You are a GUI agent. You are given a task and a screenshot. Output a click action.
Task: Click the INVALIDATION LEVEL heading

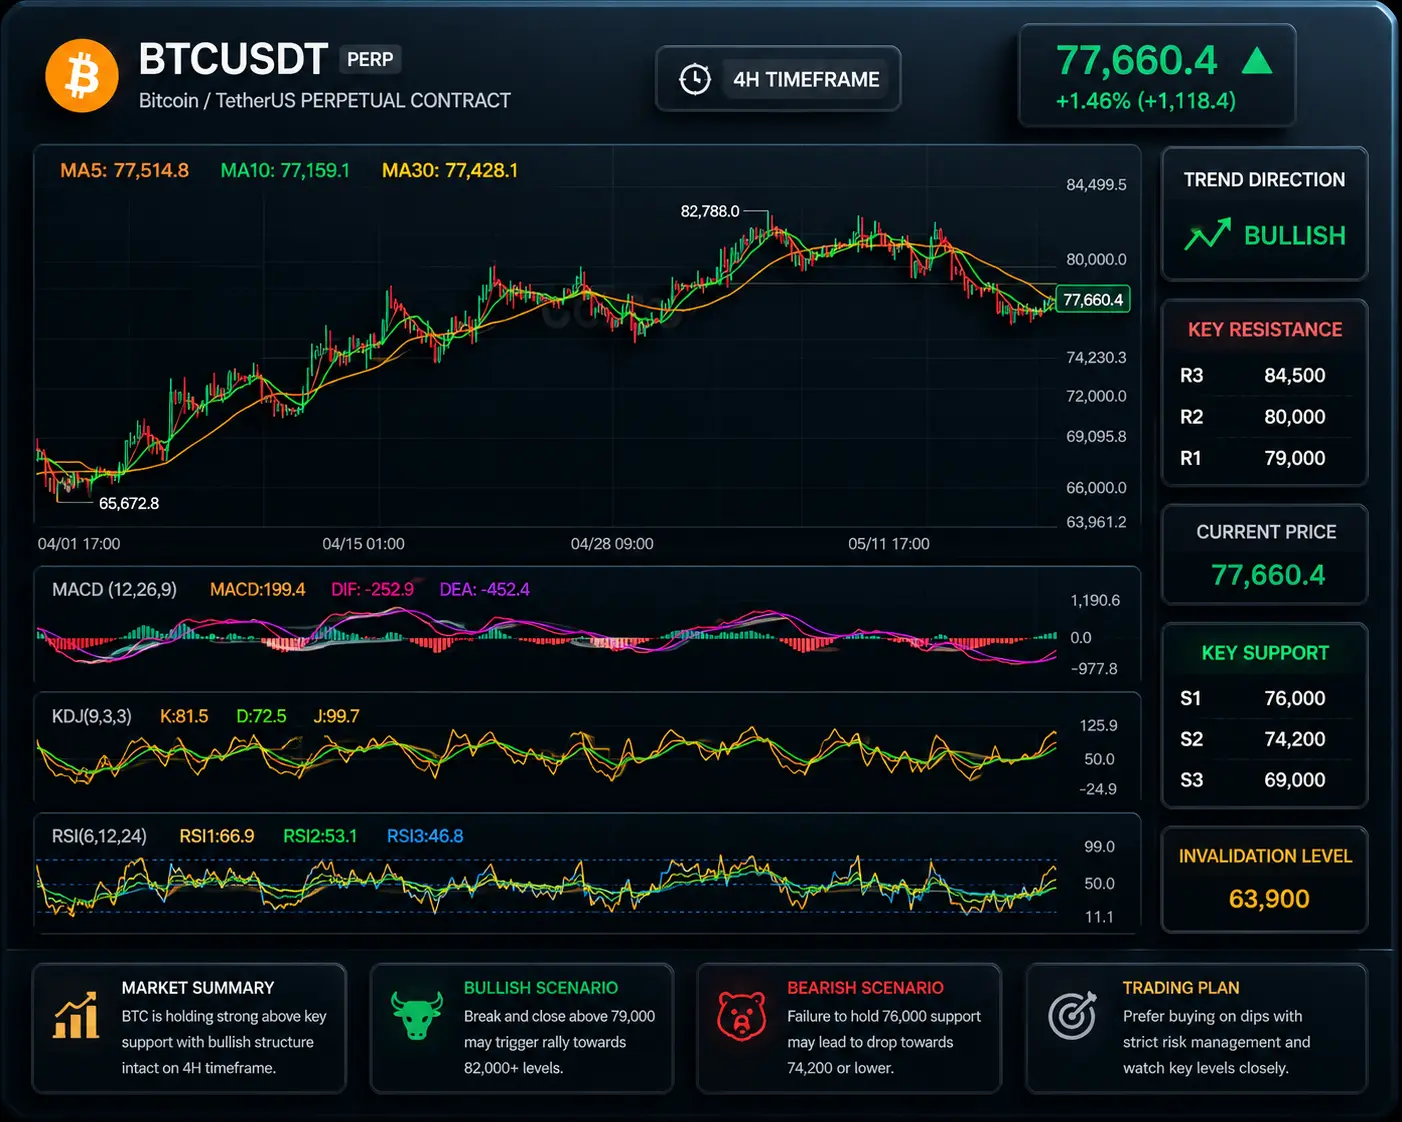1265,856
